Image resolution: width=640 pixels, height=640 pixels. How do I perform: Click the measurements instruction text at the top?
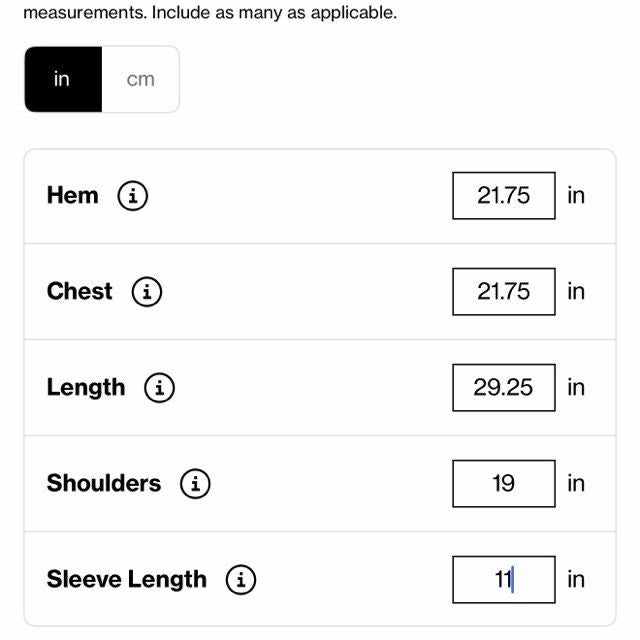pyautogui.click(x=210, y=14)
